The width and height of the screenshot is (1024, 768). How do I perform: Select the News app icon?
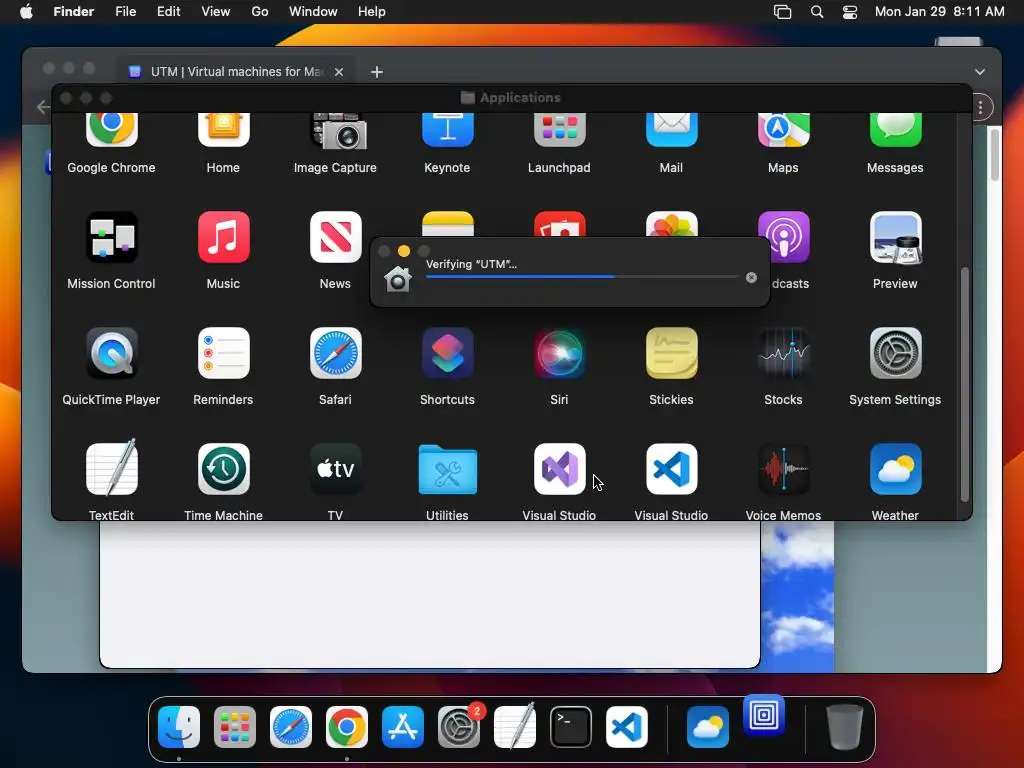pos(336,237)
